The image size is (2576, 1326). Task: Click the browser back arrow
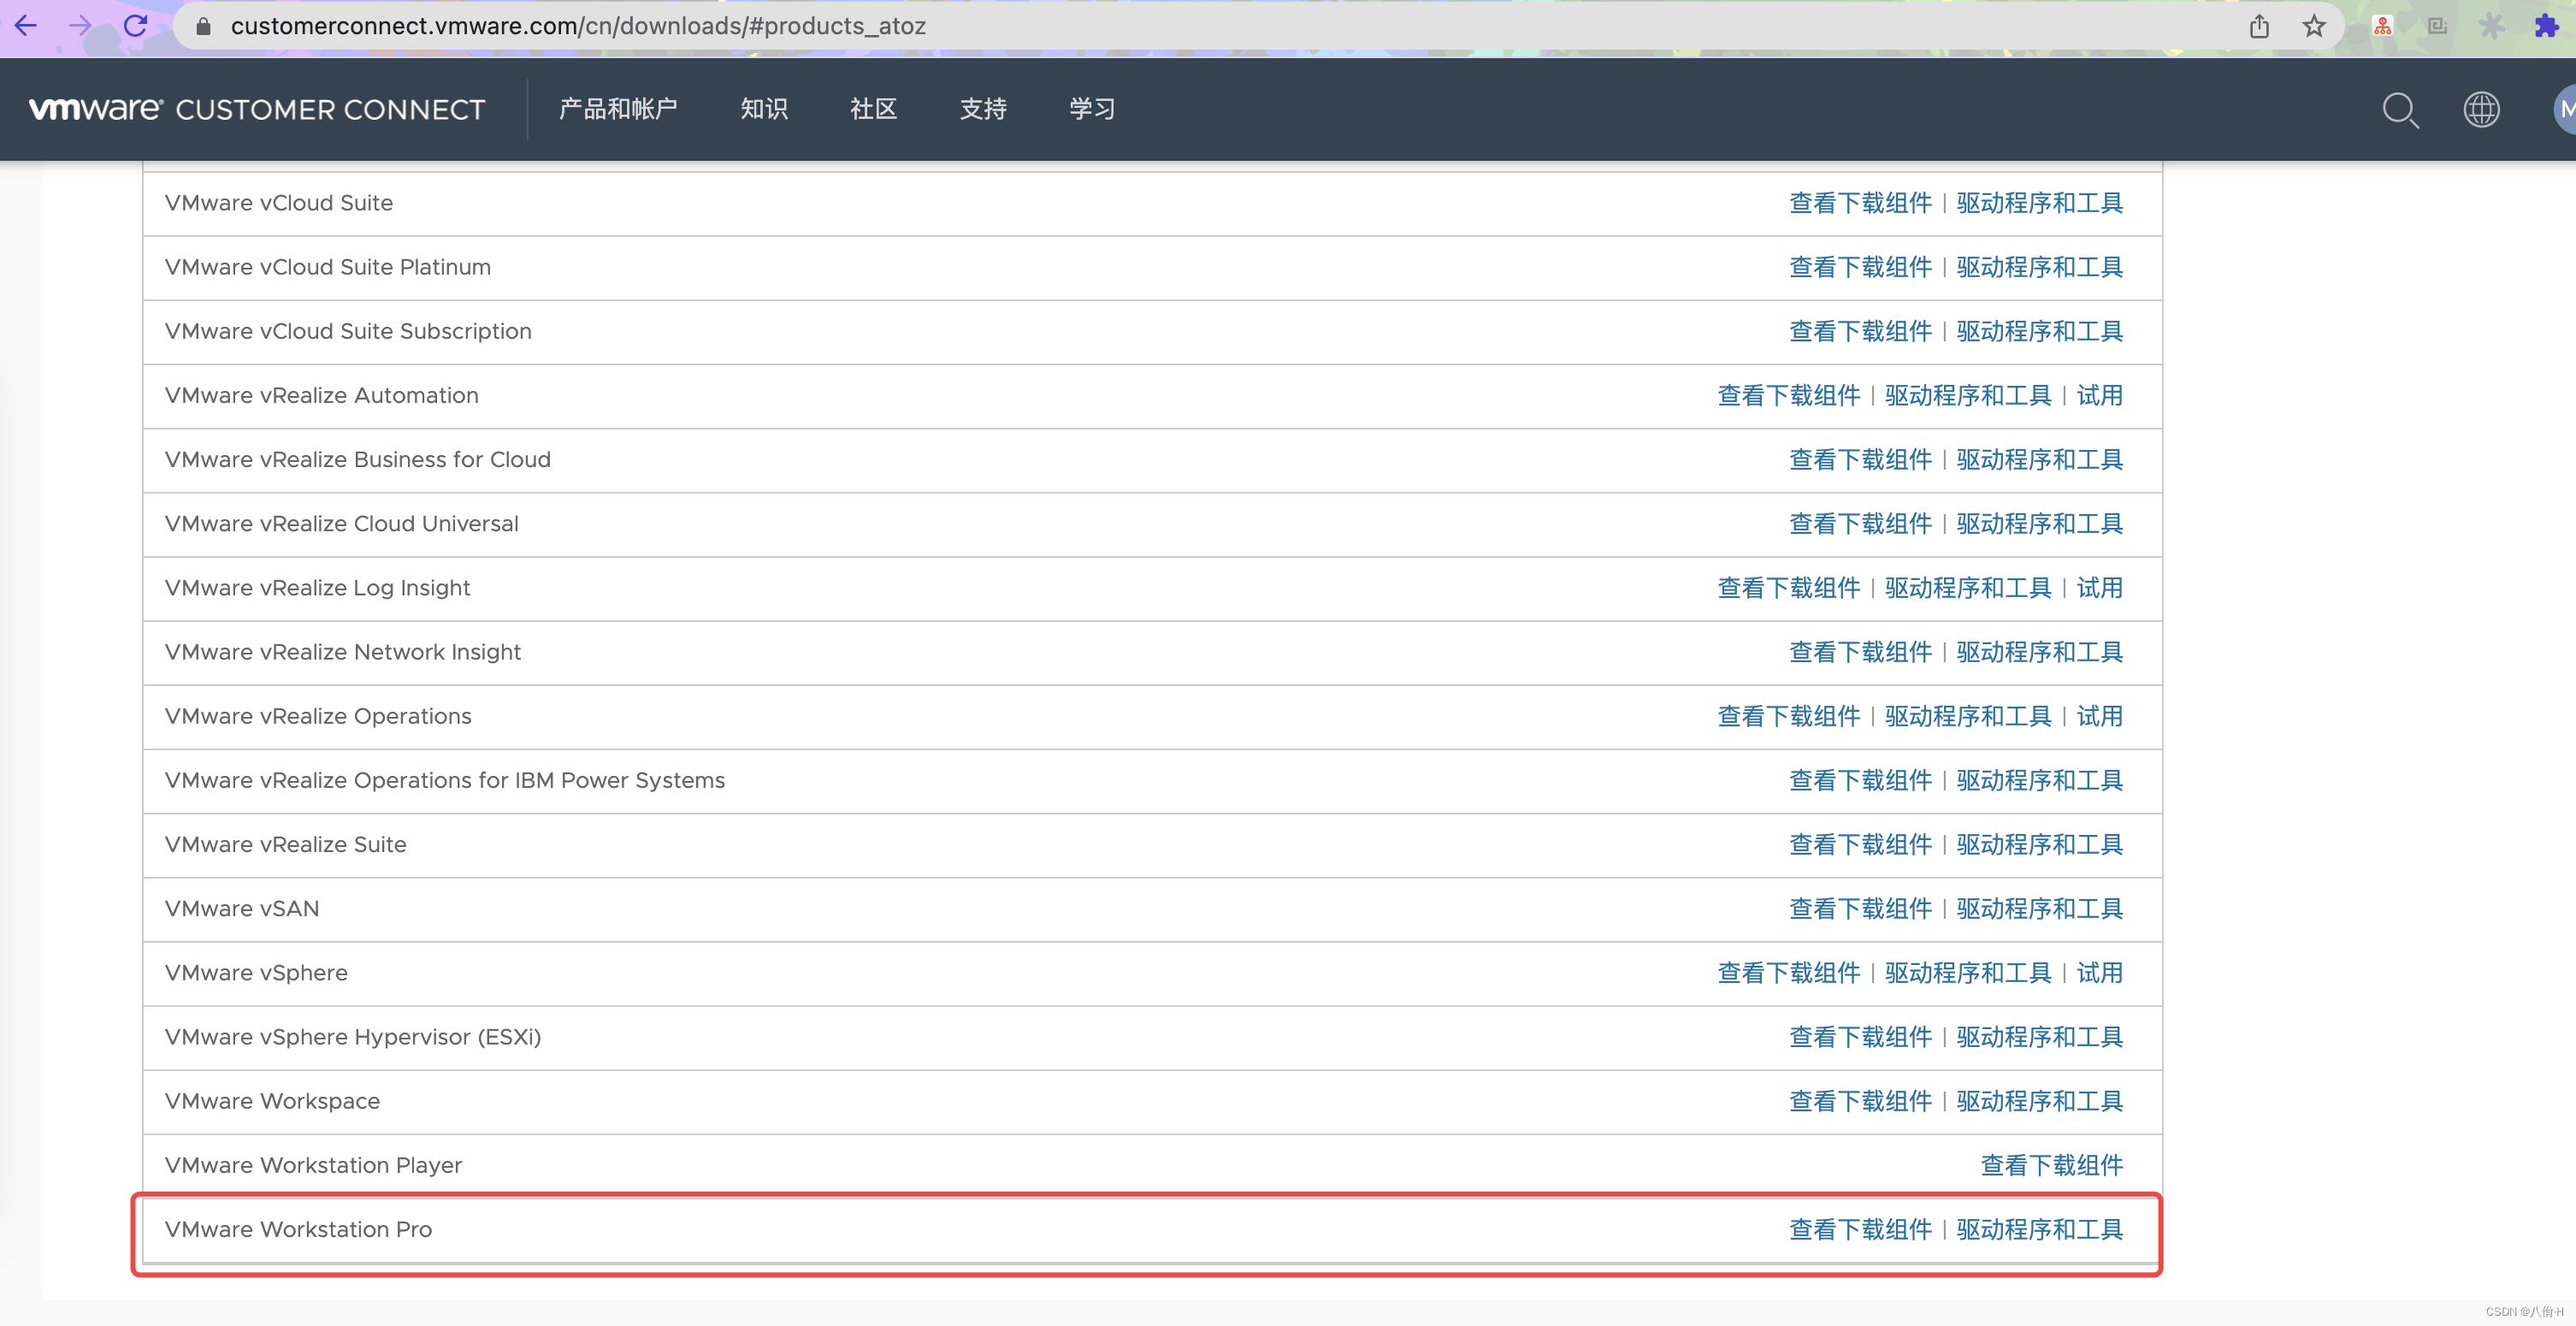click(26, 25)
